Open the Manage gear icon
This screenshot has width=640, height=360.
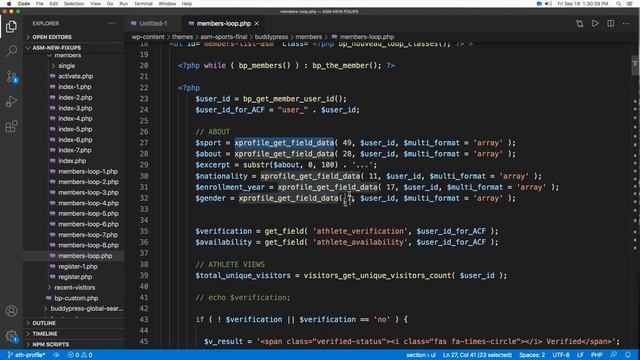click(x=11, y=336)
